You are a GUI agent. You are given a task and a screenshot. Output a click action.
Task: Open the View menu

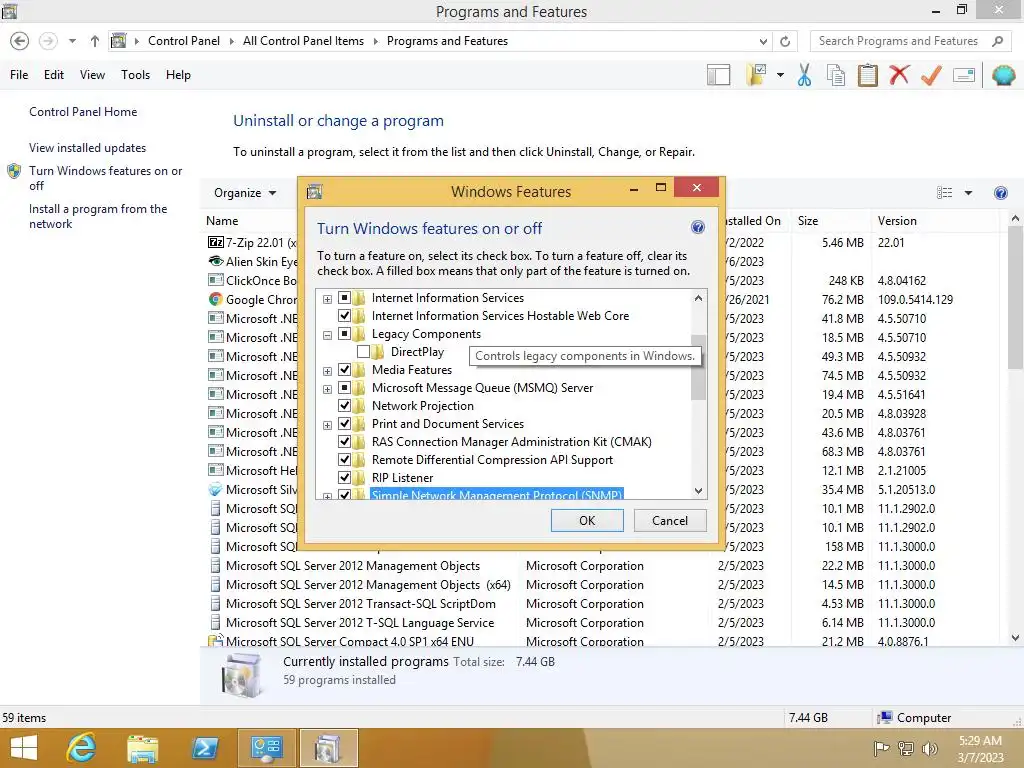[92, 74]
